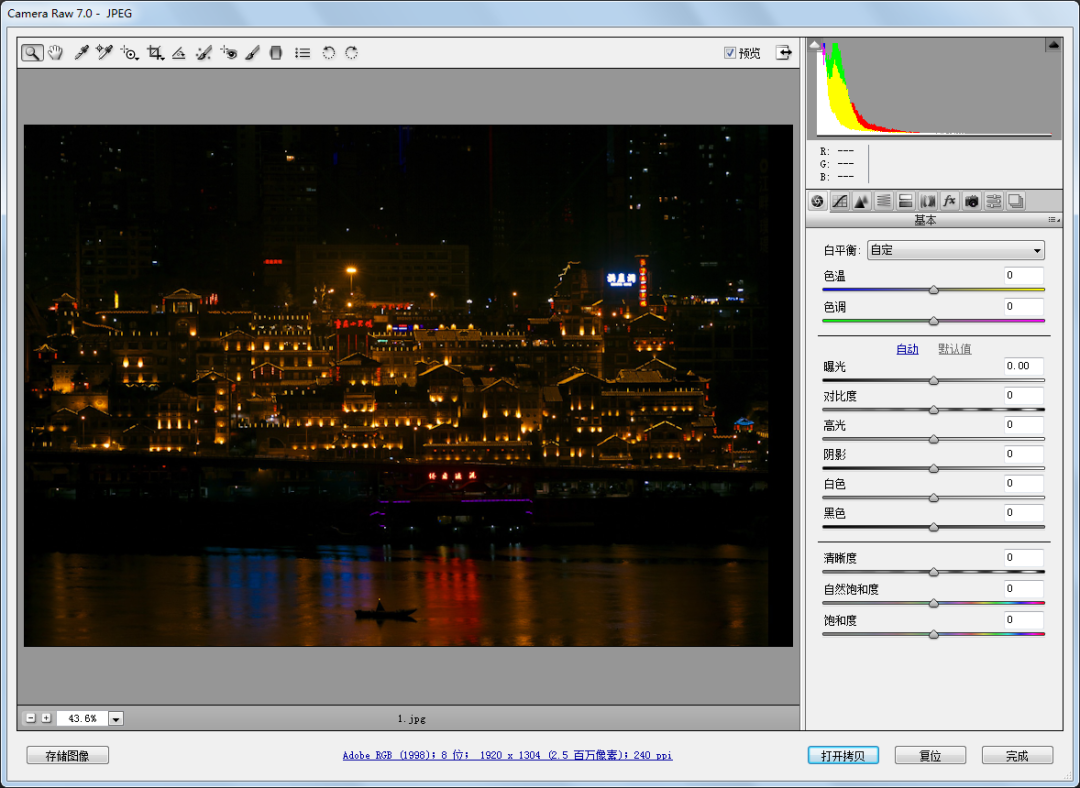The height and width of the screenshot is (788, 1080).
Task: Select the Targeted Adjustment tool
Action: click(129, 52)
